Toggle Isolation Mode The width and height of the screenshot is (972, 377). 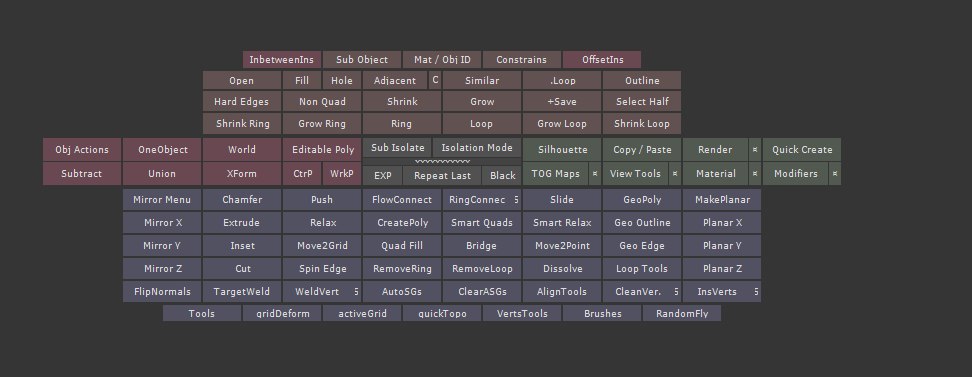[x=477, y=148]
